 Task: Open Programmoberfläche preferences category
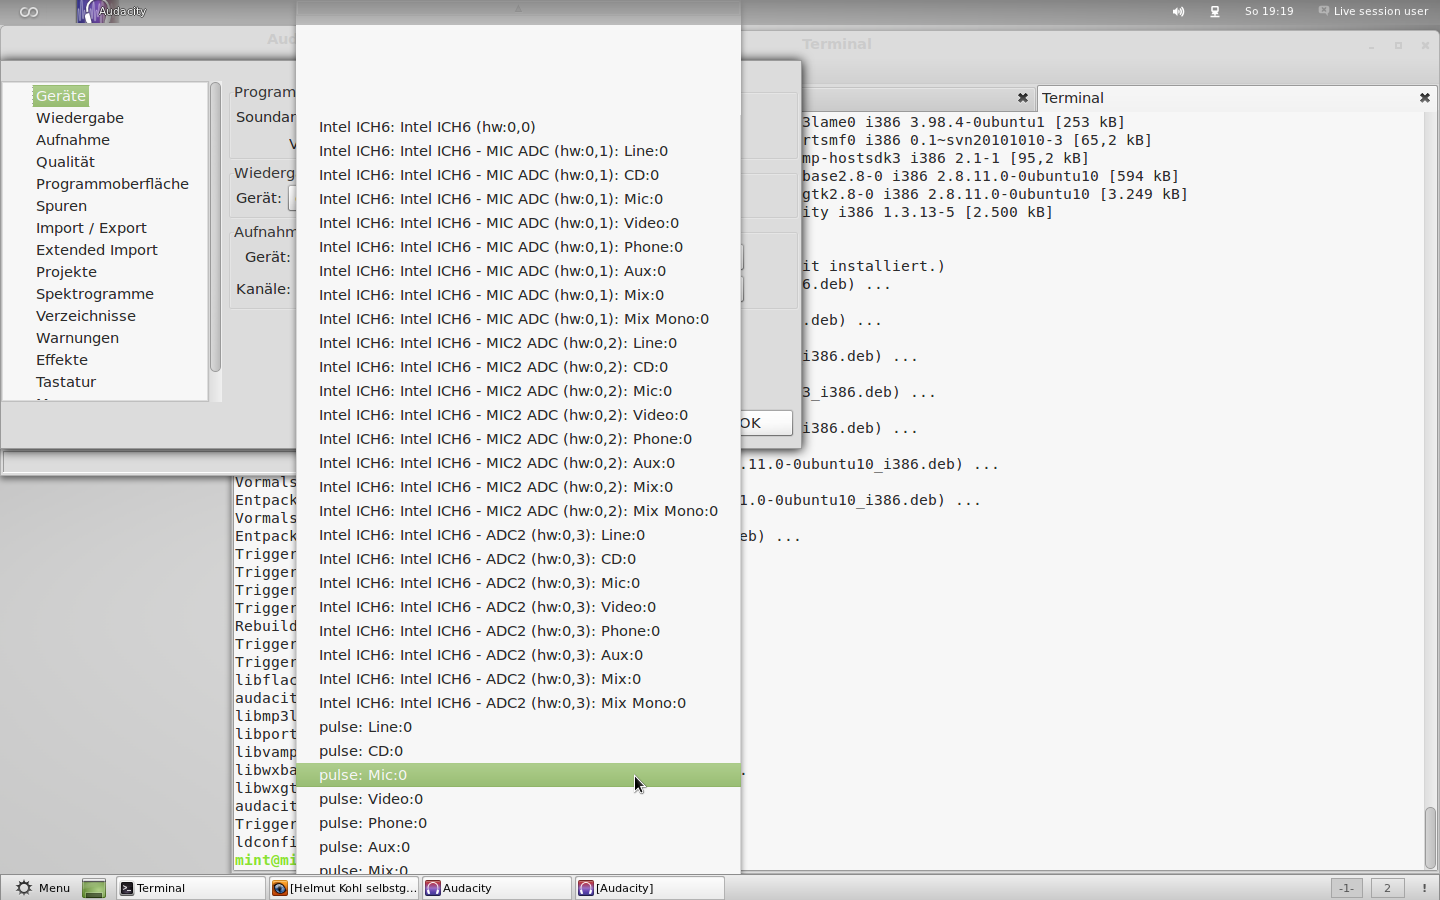112,184
